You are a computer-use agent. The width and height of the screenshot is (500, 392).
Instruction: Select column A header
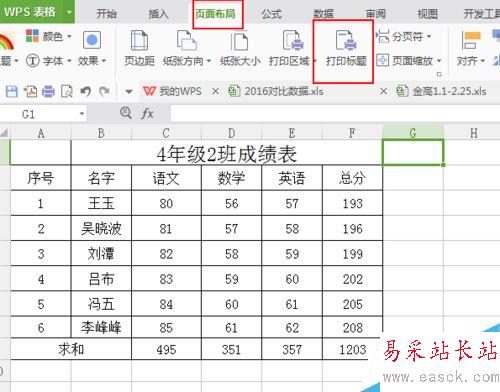41,134
